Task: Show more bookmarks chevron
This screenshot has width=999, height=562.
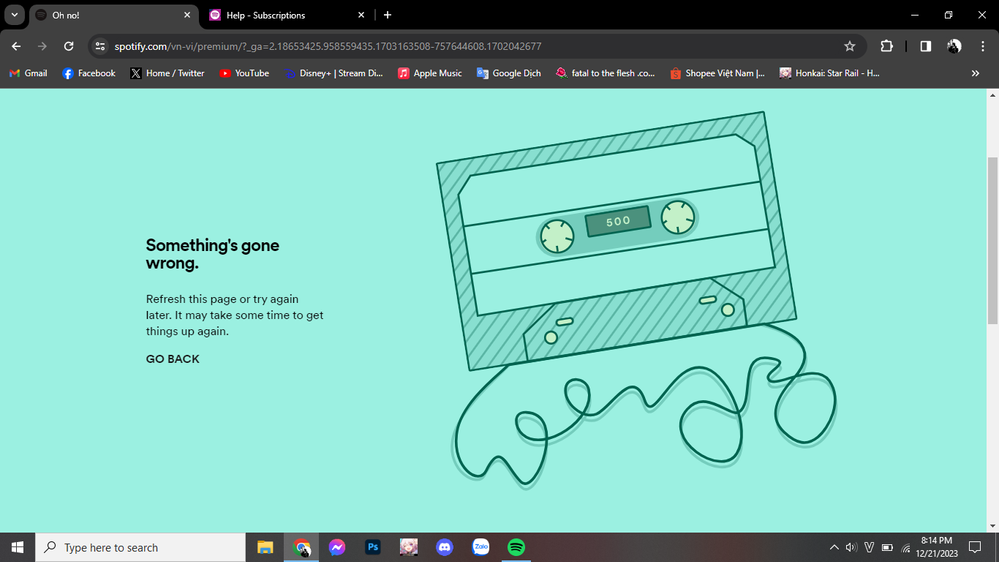Action: [x=975, y=73]
